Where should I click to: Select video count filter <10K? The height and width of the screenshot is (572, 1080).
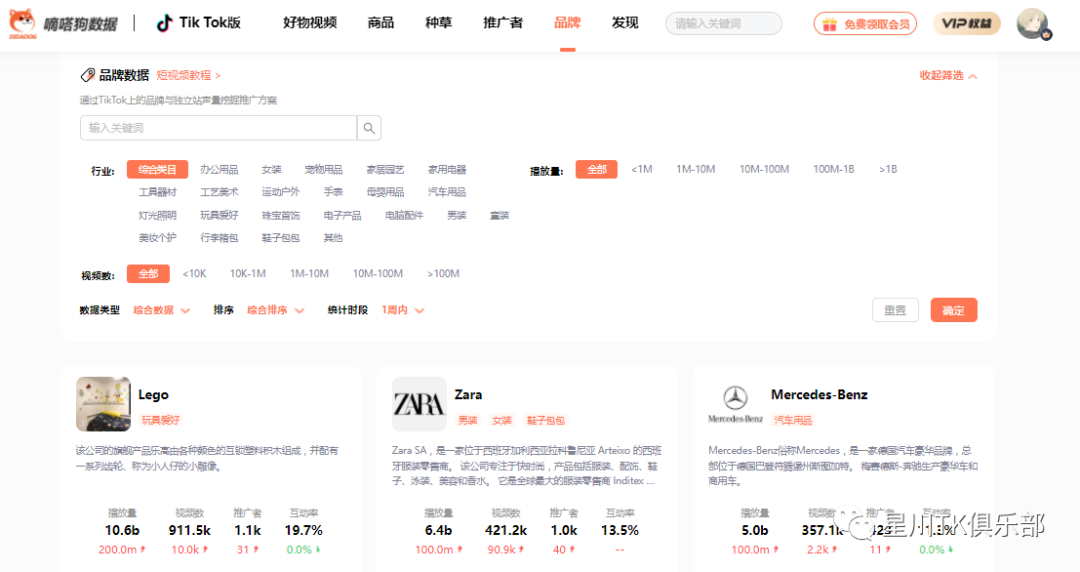[x=194, y=274]
